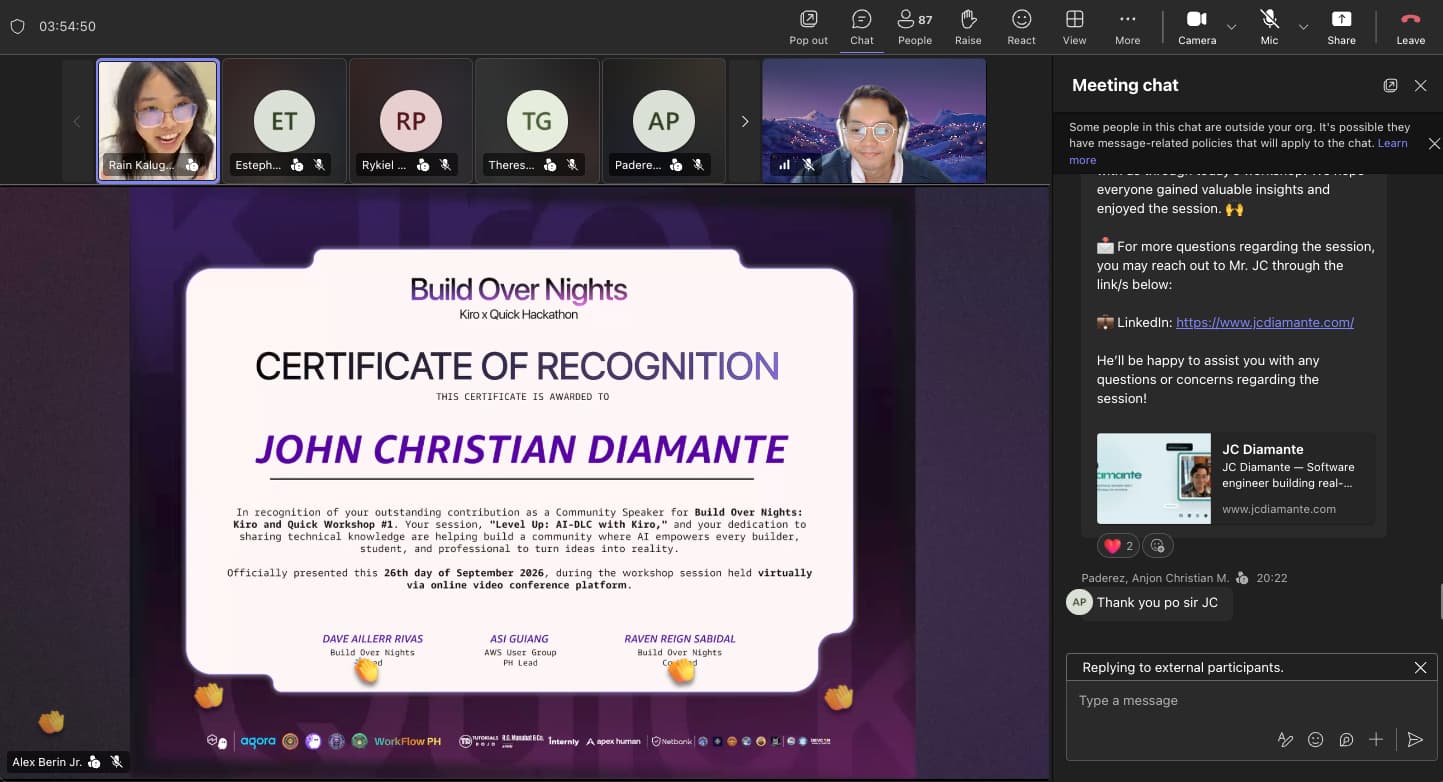1443x782 pixels.
Task: Unmute the Mic
Action: (1269, 27)
